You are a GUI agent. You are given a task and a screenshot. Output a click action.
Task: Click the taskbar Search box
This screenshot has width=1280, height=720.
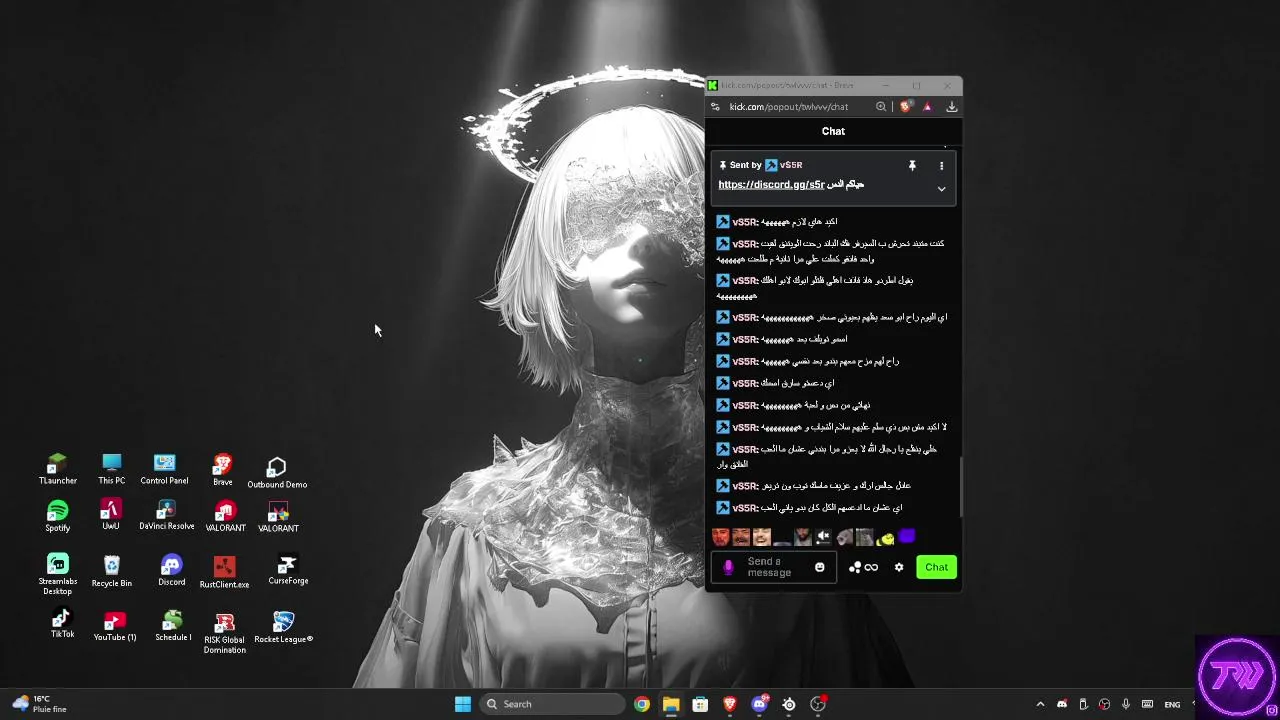tap(553, 704)
